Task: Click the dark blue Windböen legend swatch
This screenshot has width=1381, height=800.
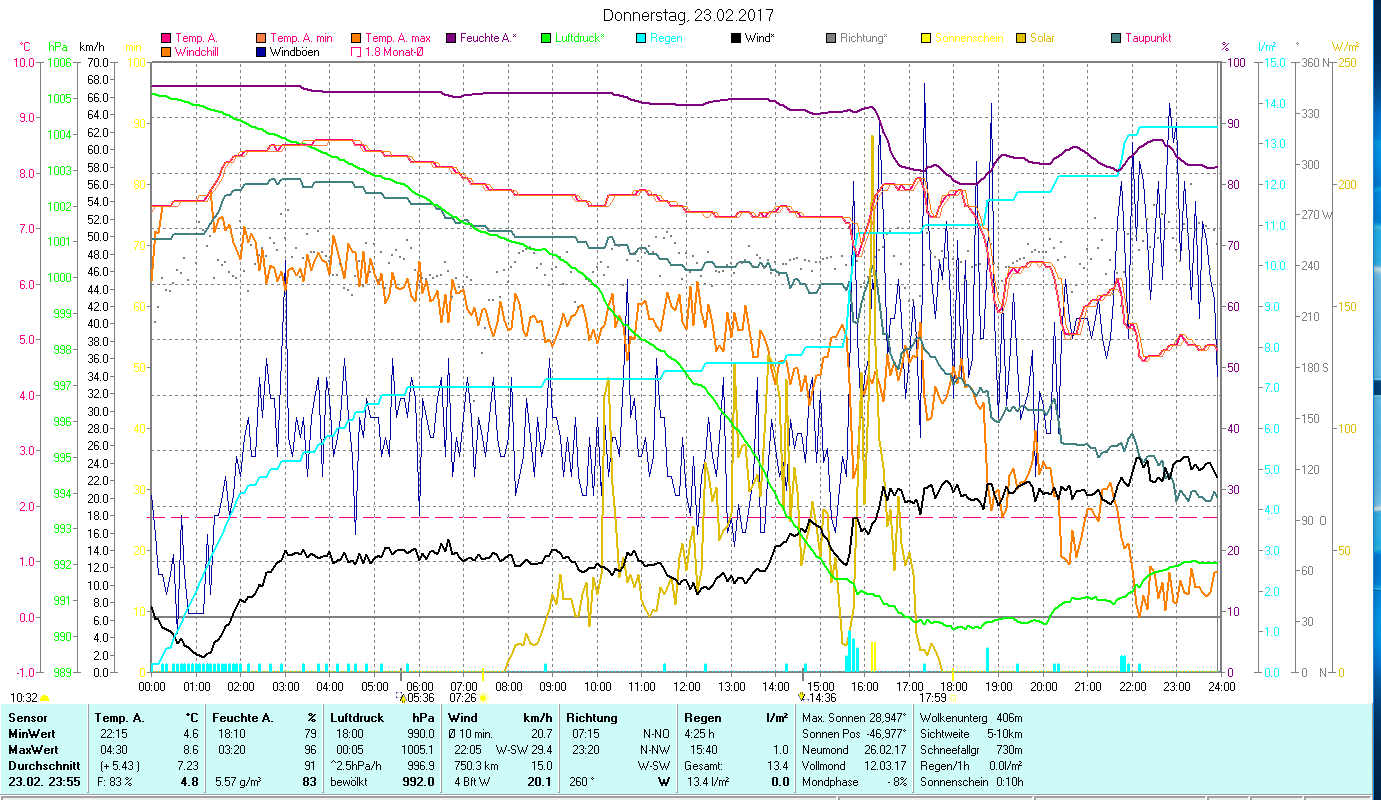Action: pos(260,51)
